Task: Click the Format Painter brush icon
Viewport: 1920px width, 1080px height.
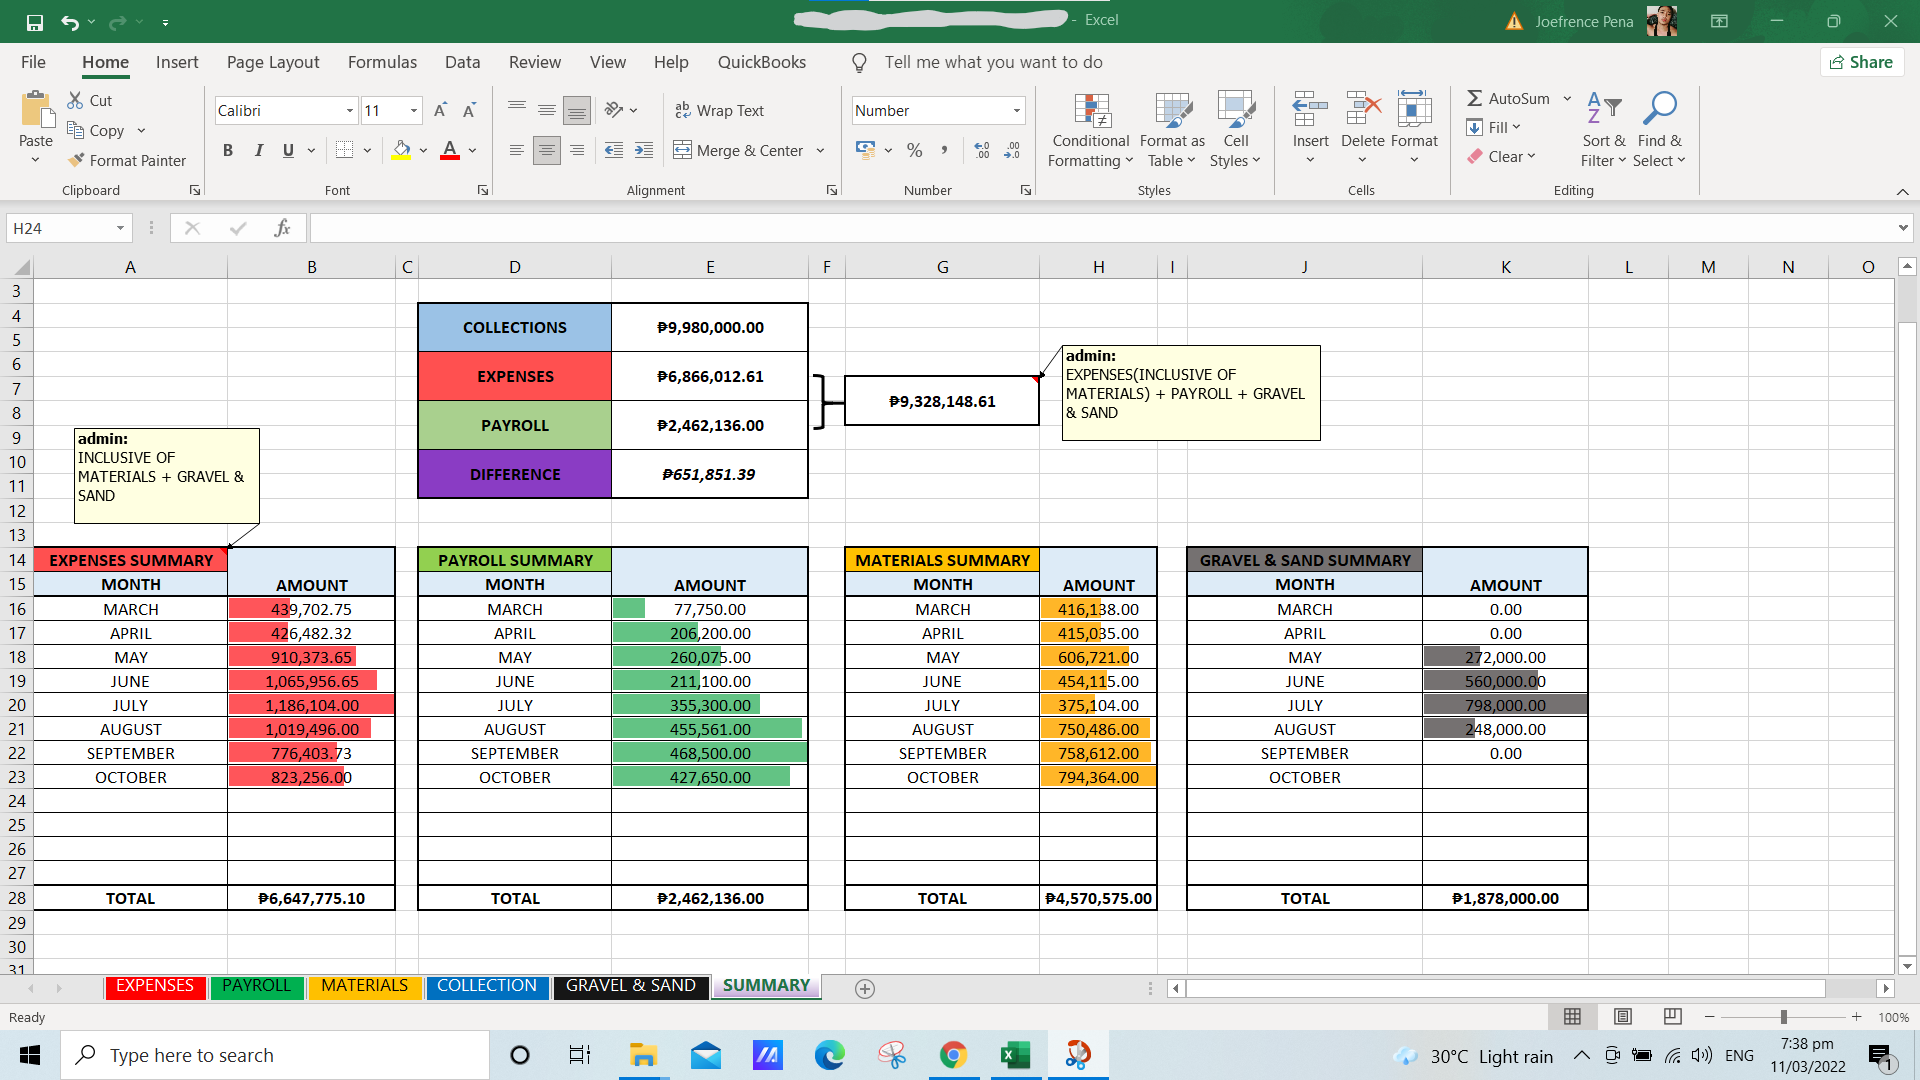Action: pyautogui.click(x=76, y=160)
